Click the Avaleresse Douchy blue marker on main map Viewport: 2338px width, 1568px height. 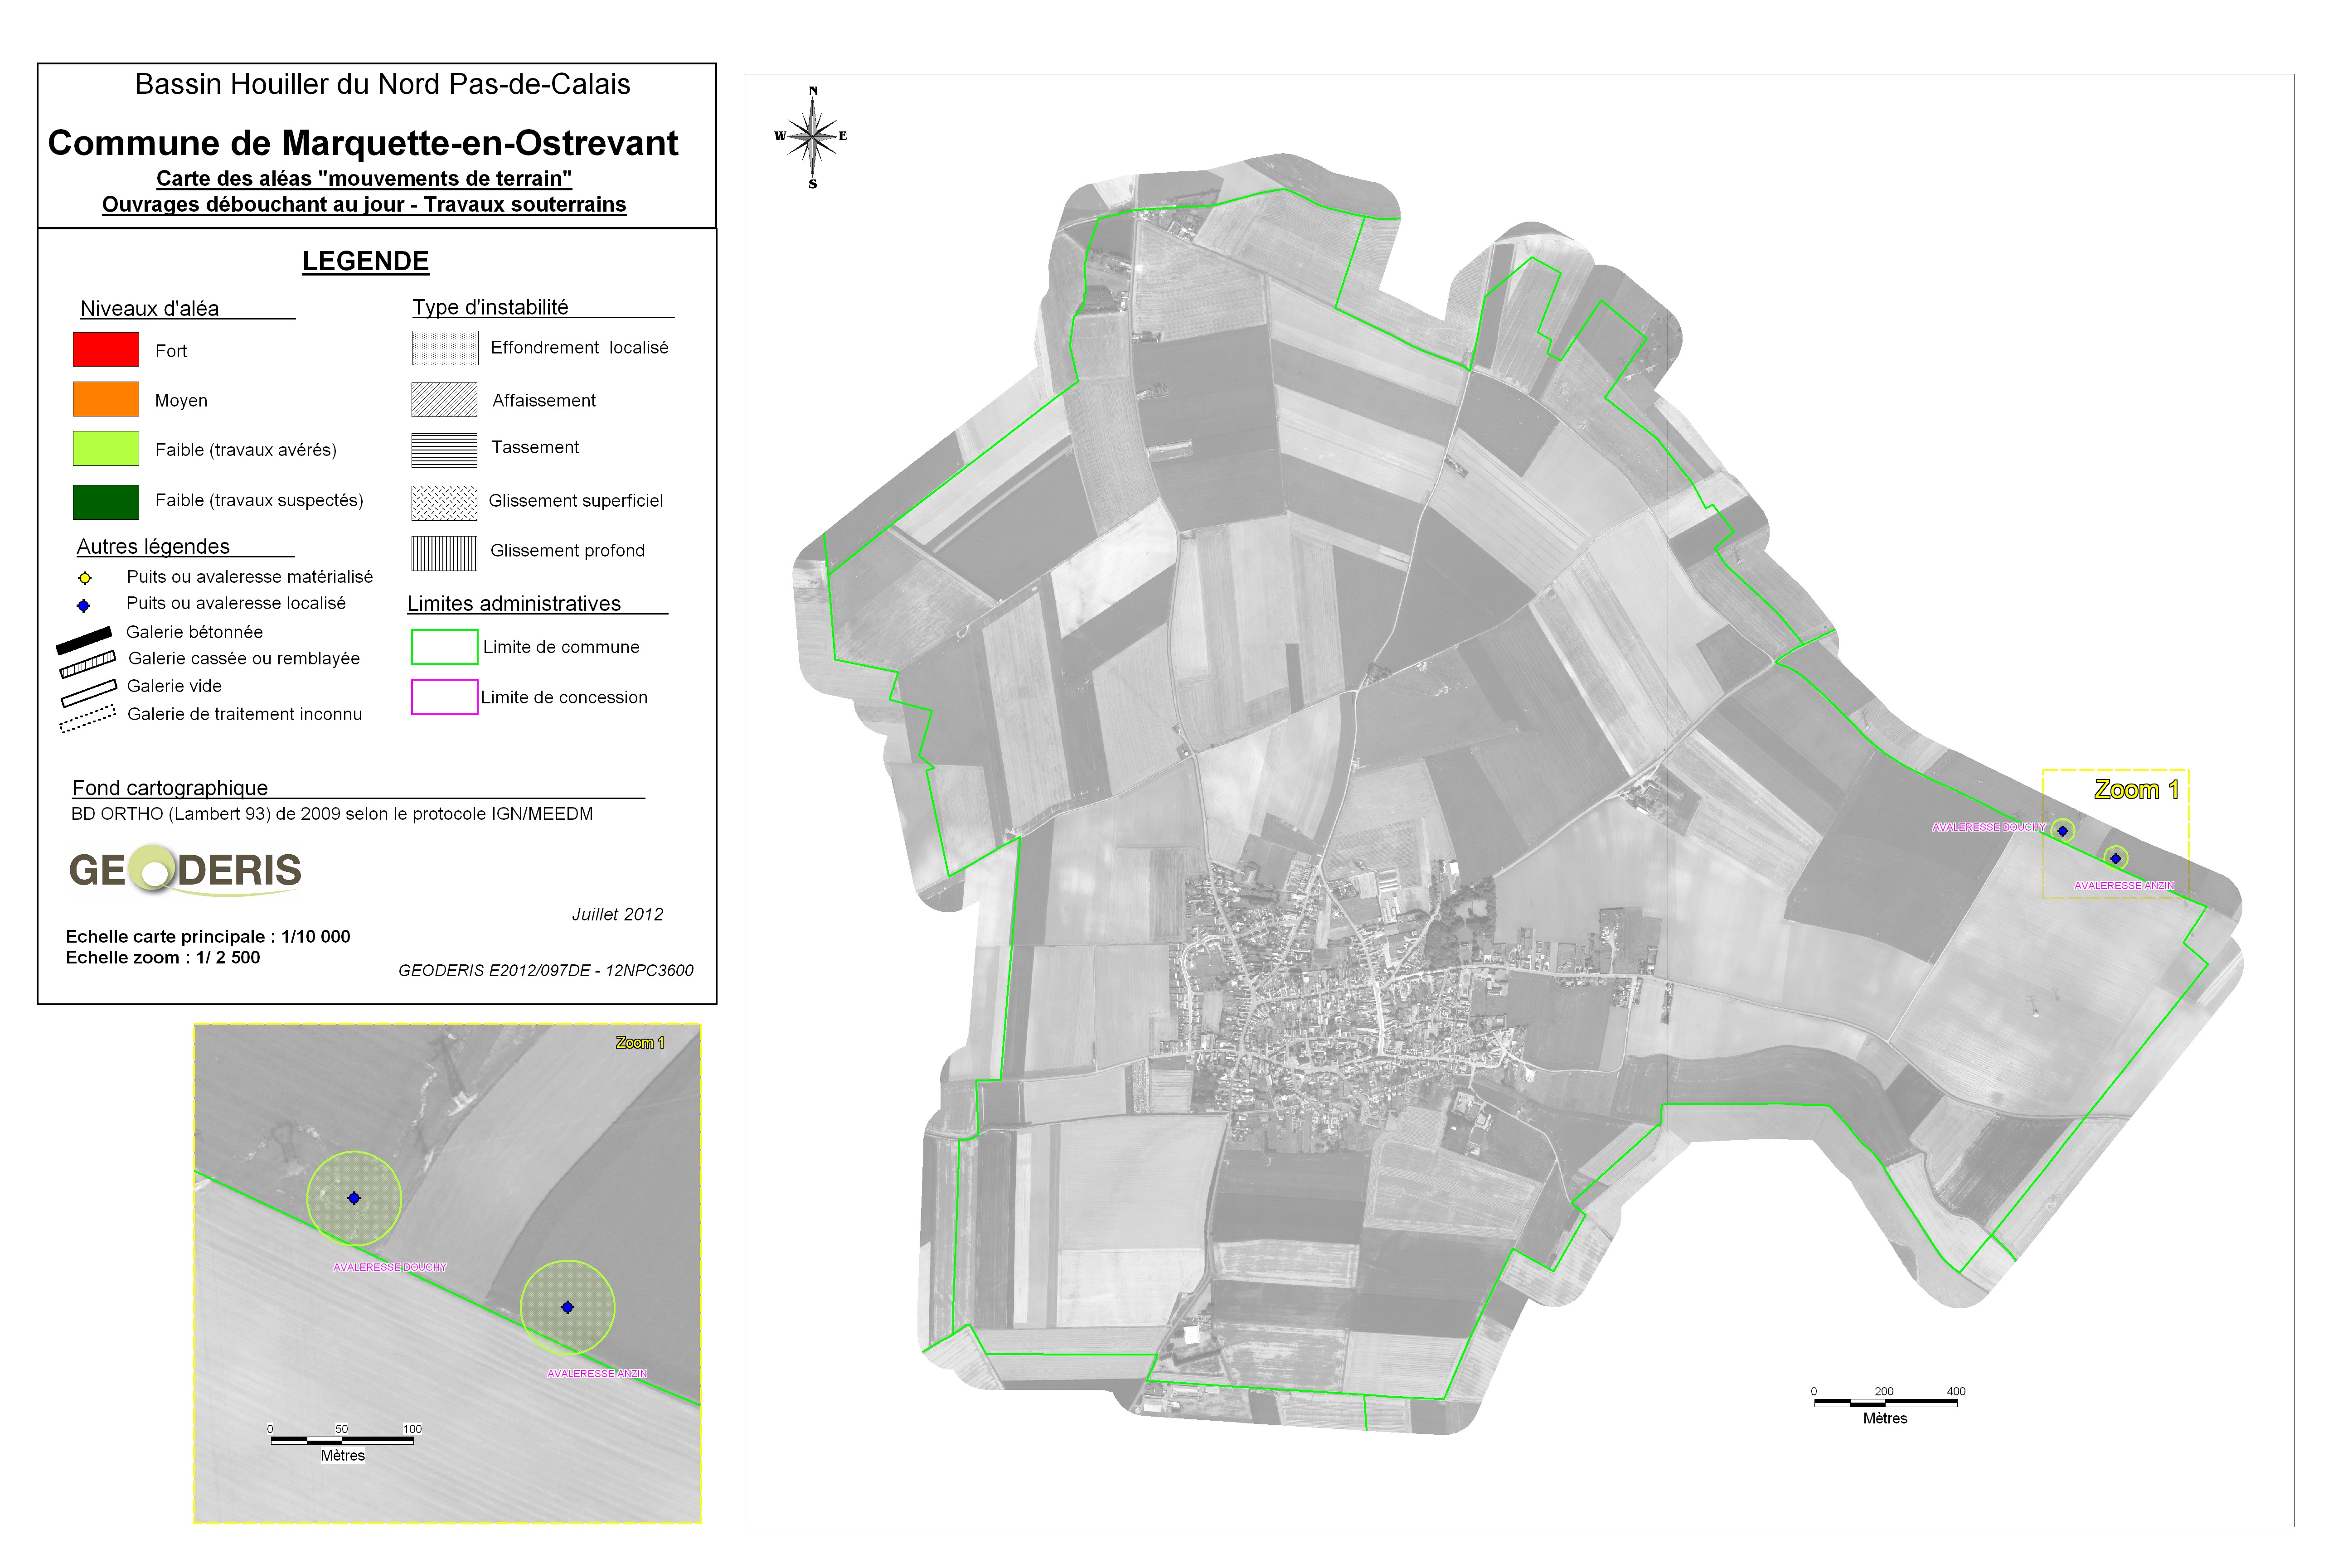(x=2062, y=831)
